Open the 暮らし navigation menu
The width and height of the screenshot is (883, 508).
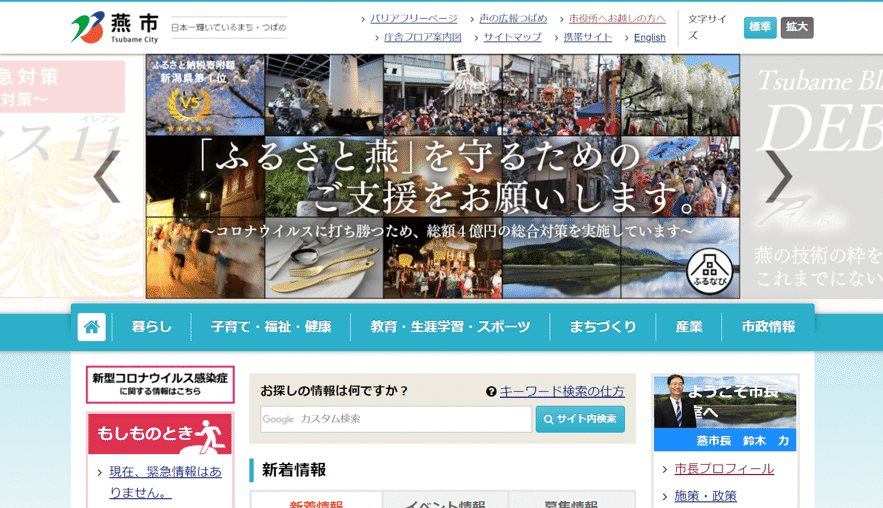(152, 327)
